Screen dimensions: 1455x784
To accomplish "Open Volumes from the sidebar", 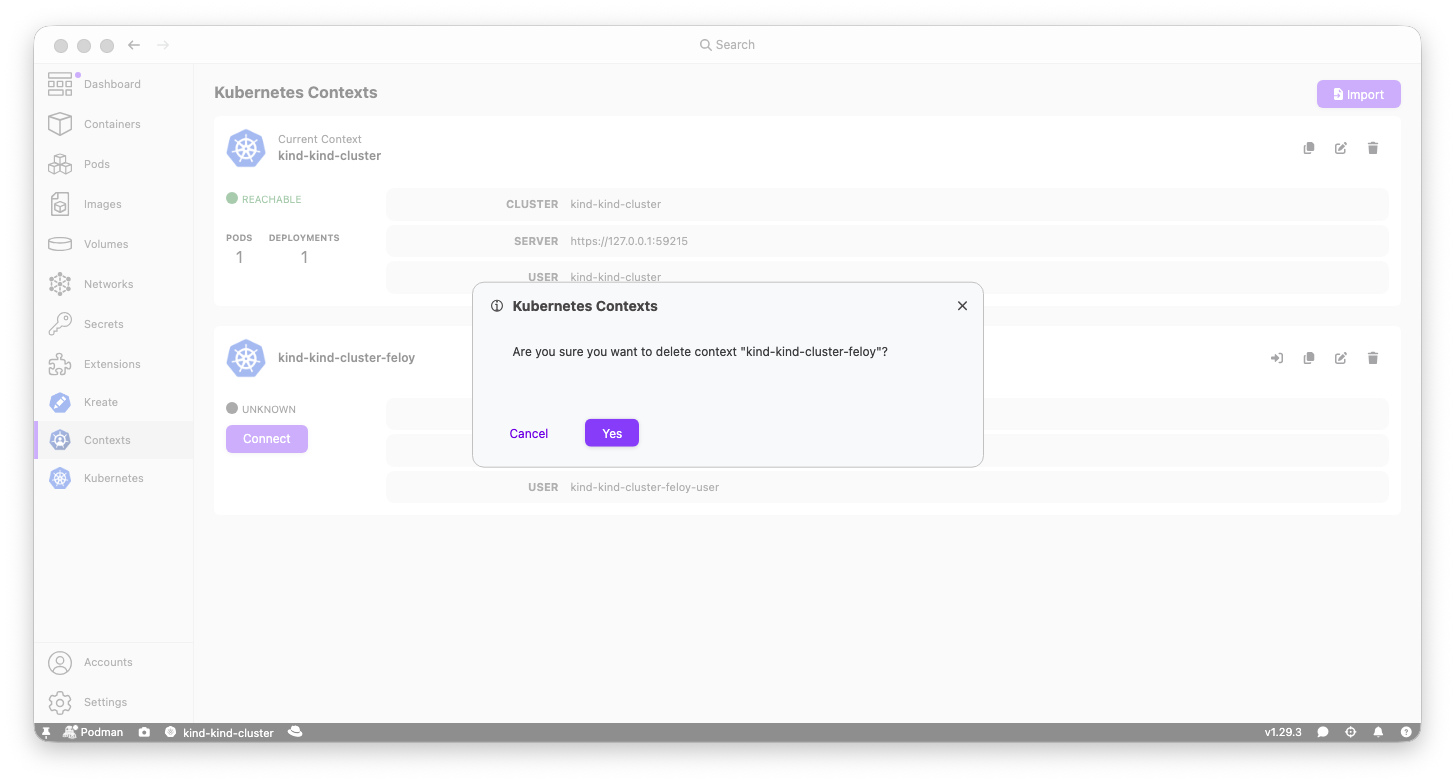I will (113, 244).
